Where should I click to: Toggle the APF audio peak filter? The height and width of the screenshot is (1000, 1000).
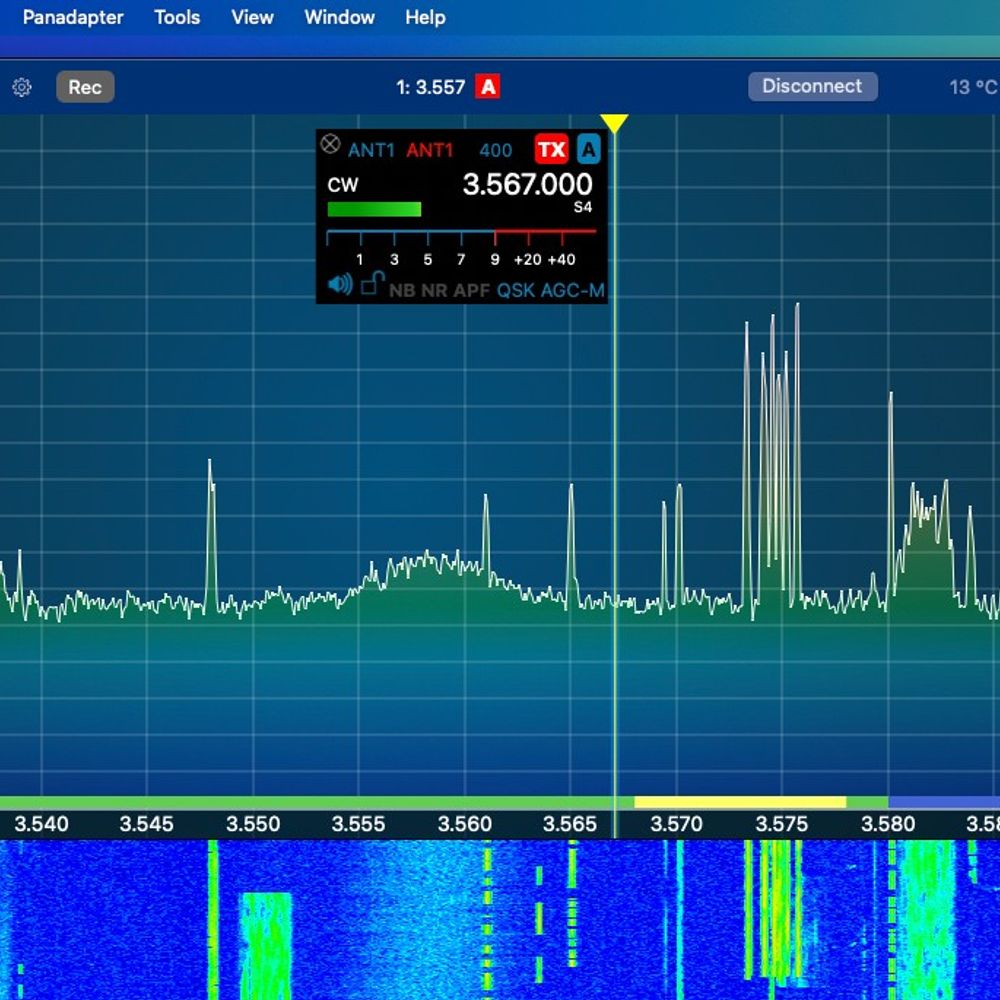click(471, 291)
